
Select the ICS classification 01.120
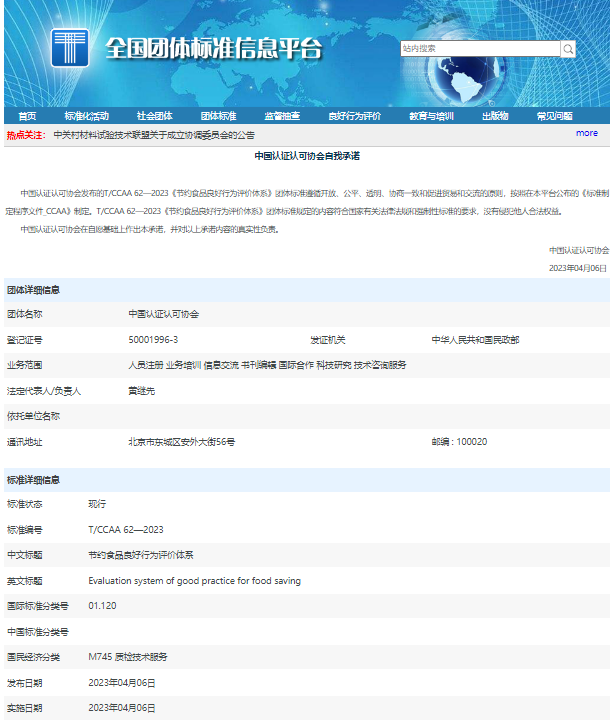coord(102,606)
